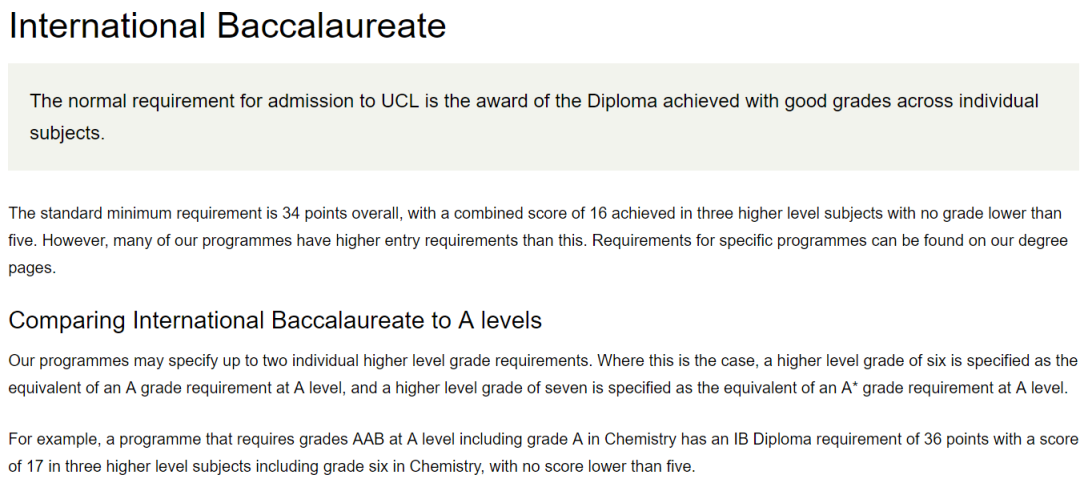Click the "International Baccalaureate" main heading
Viewport: 1080px width, 479px height.
[227, 26]
